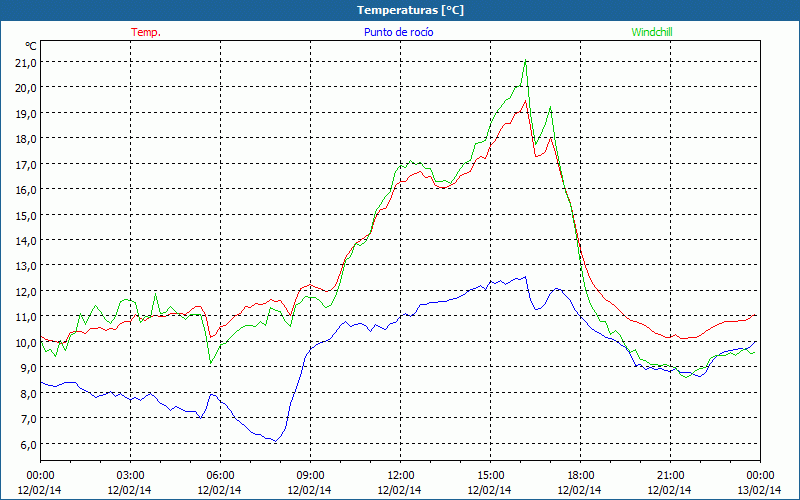Select the green 'Windchill' legend label

pyautogui.click(x=652, y=32)
